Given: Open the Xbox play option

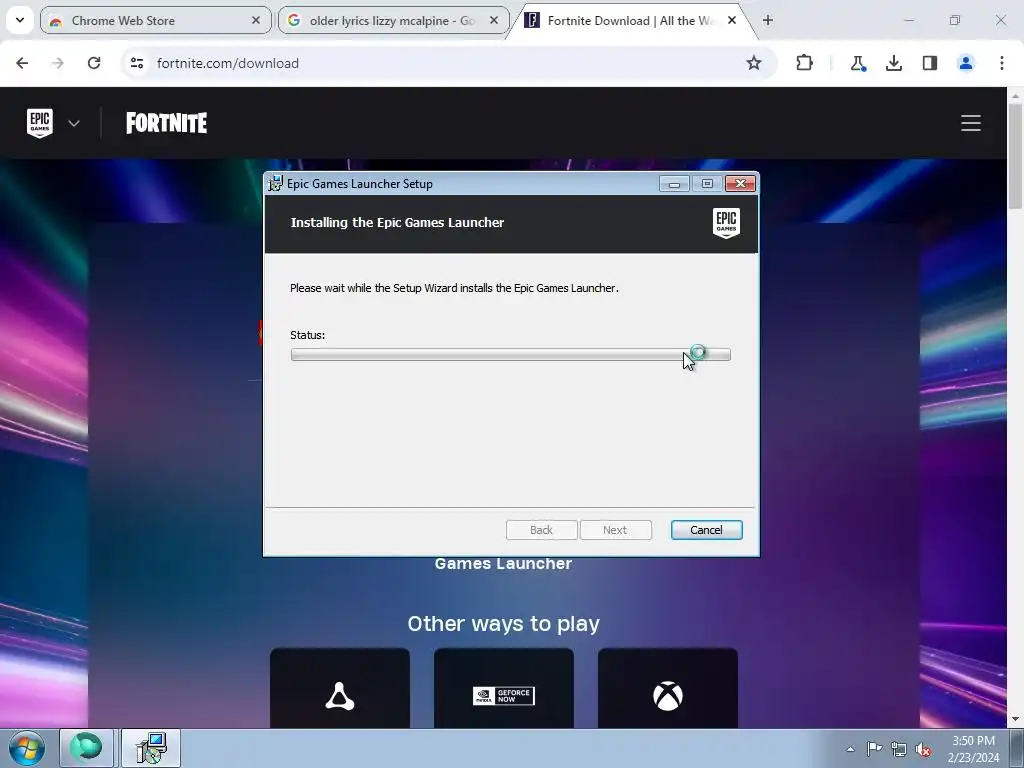Looking at the screenshot, I should 667,688.
